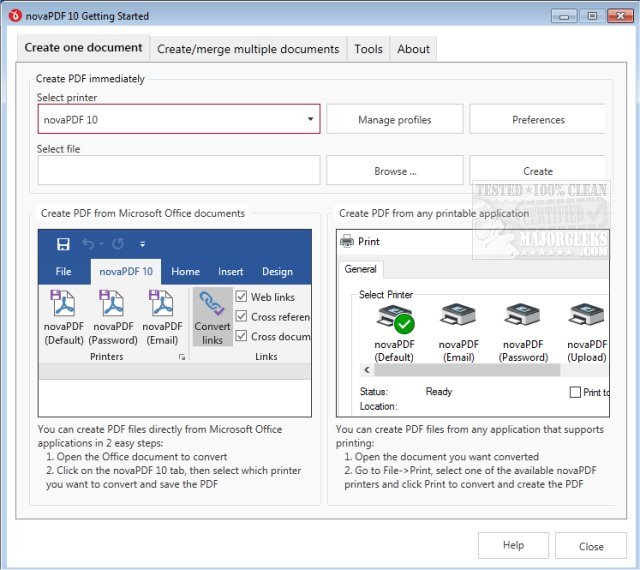Click the Browse button
The image size is (640, 570).
point(394,171)
